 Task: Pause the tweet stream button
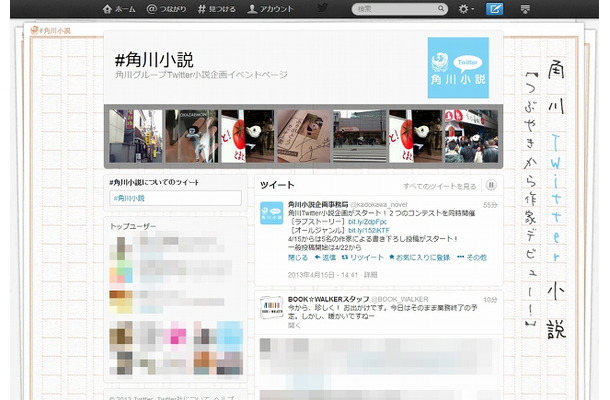[491, 185]
